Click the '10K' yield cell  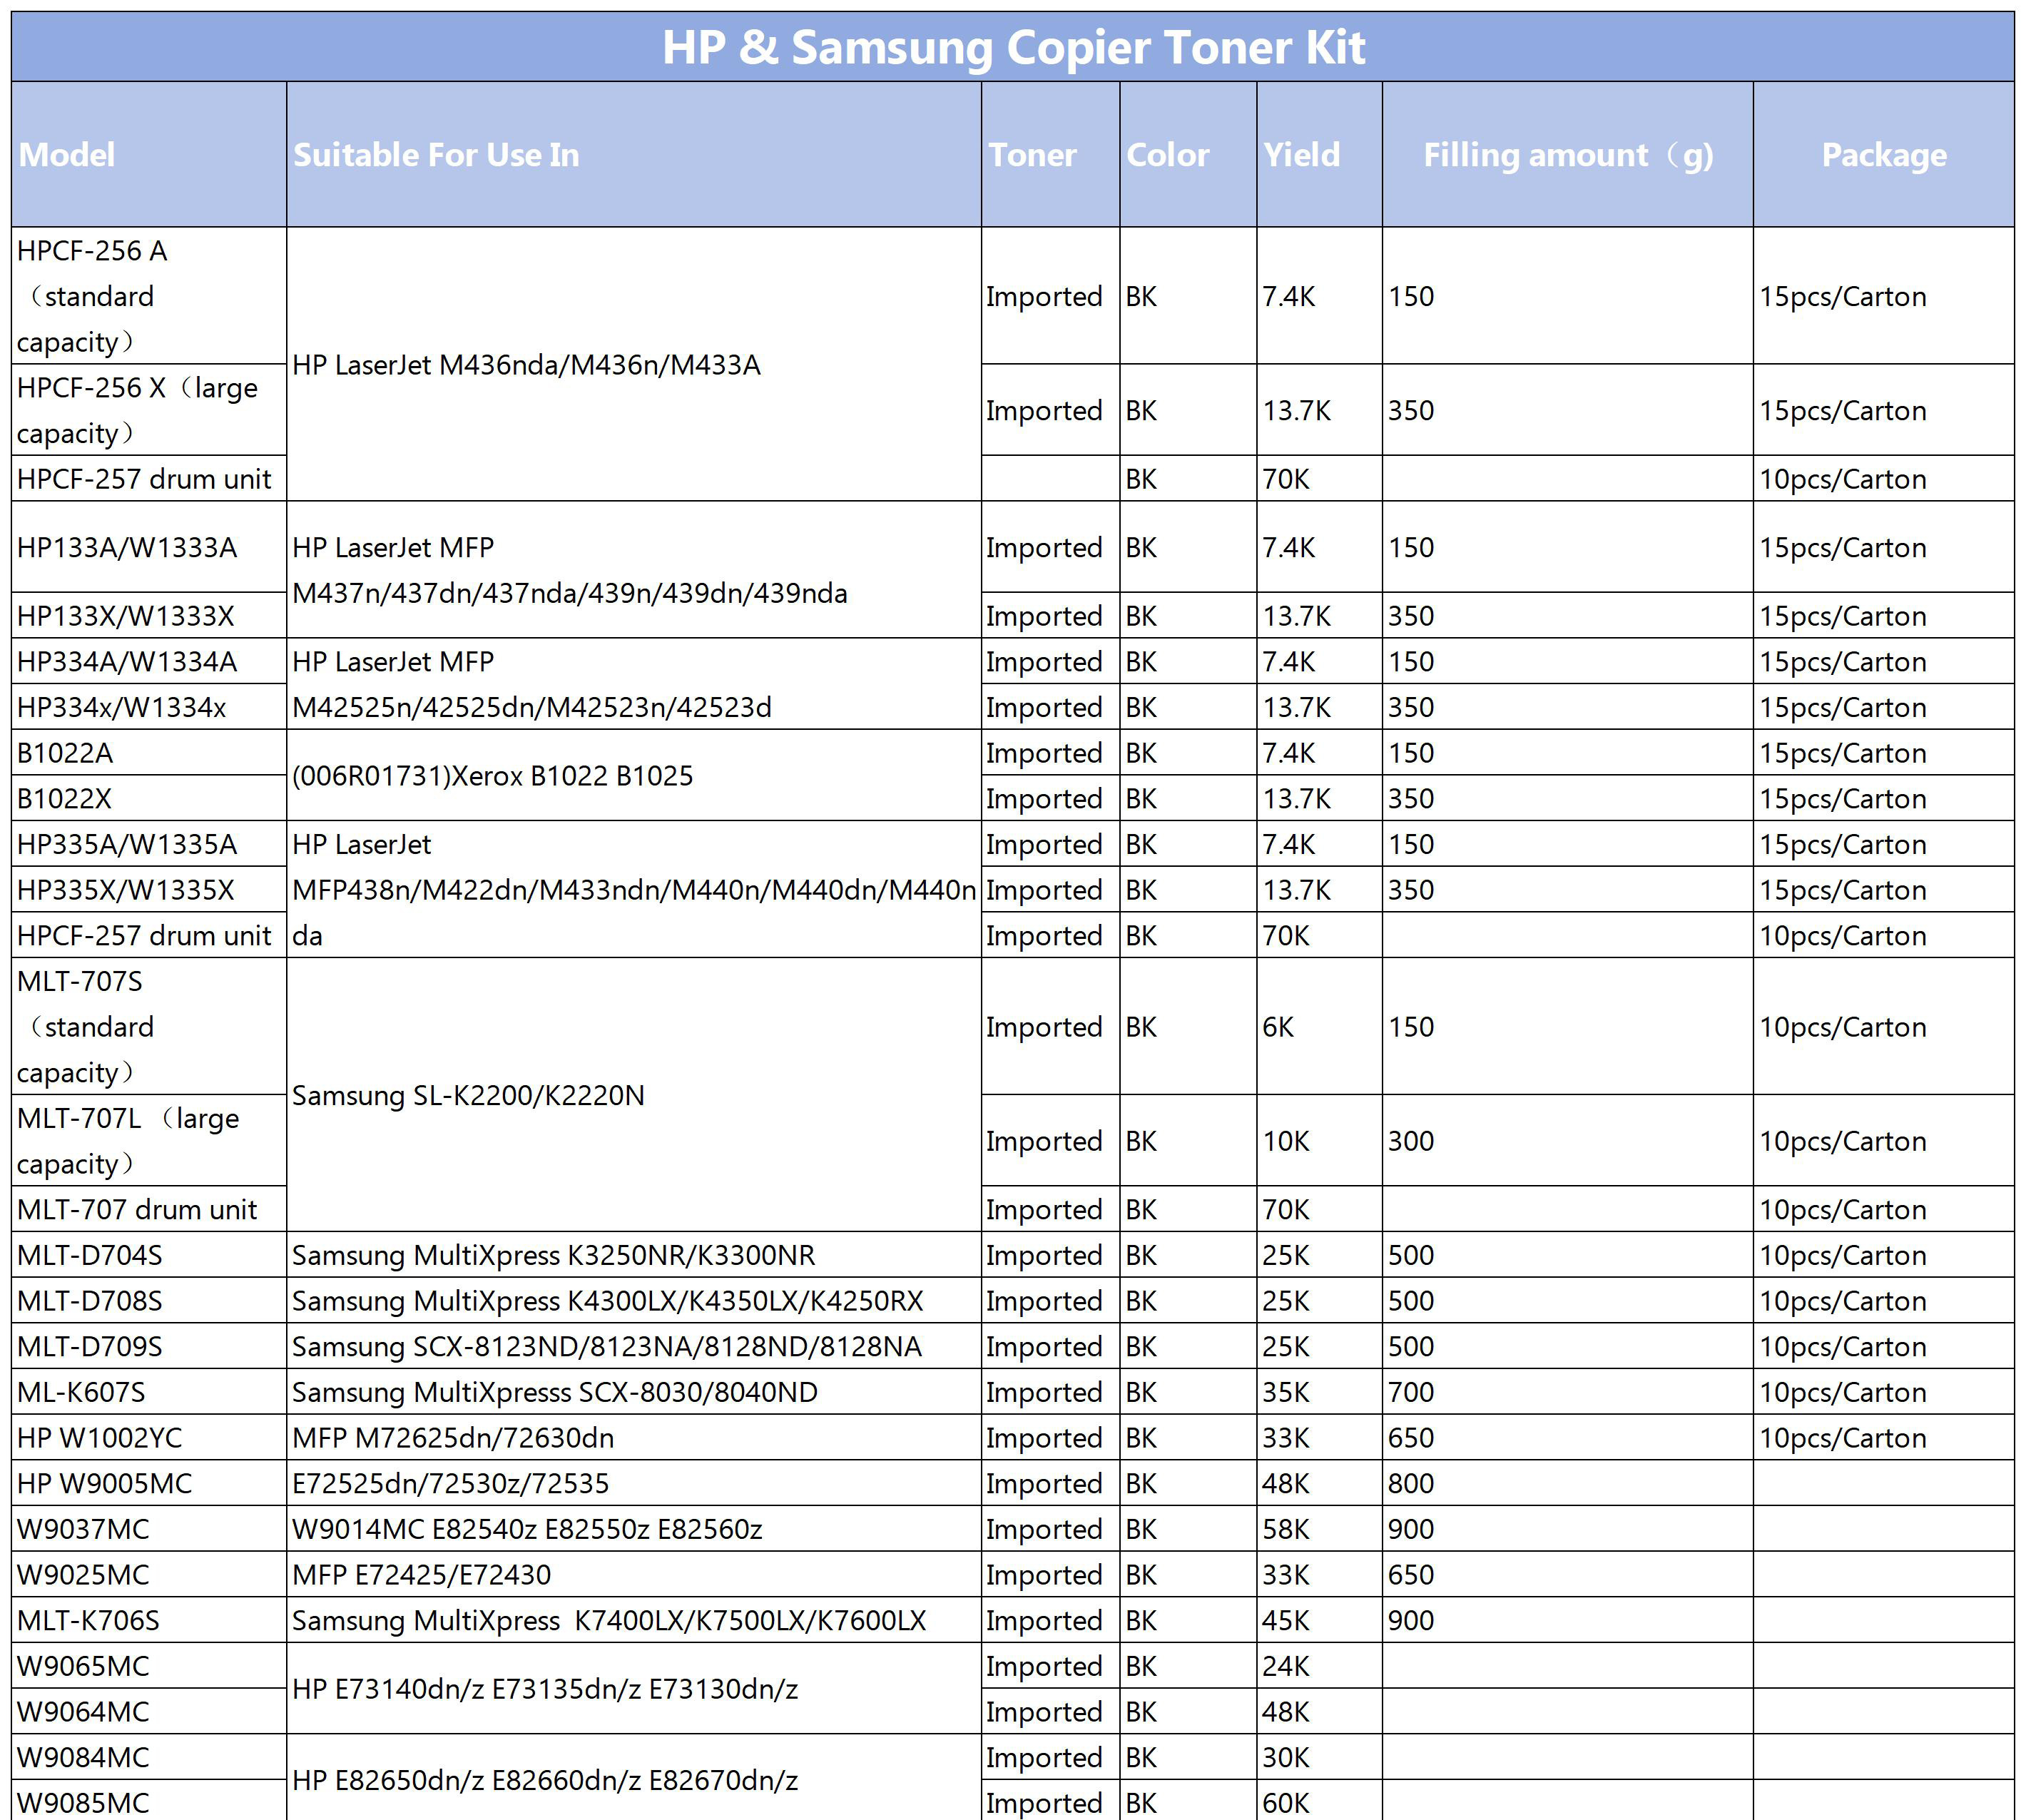pos(1319,1141)
